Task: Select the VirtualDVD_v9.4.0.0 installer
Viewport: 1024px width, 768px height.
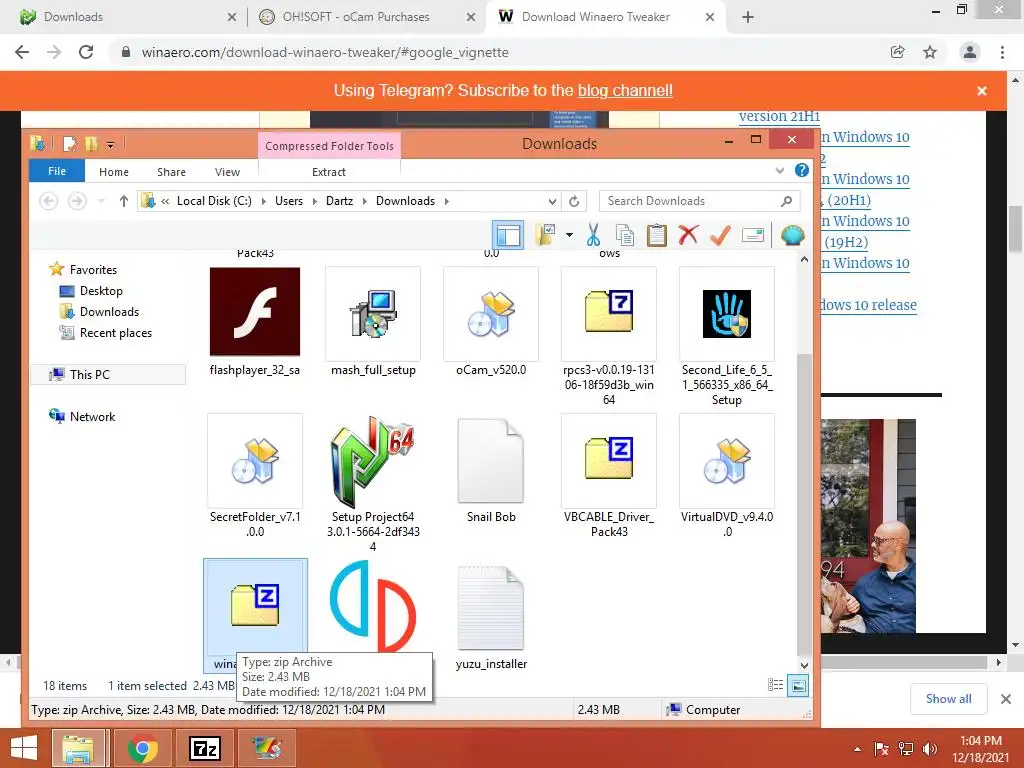Action: [727, 476]
